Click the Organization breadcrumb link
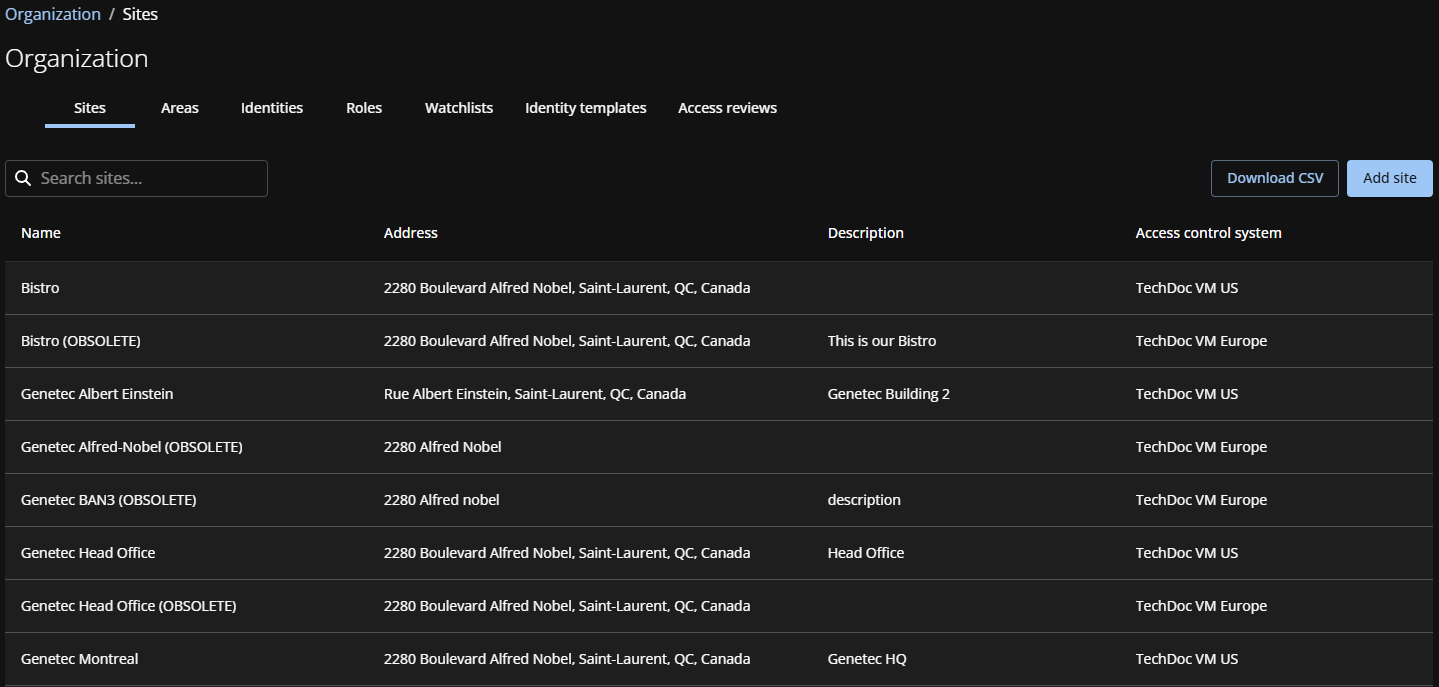 pyautogui.click(x=53, y=13)
